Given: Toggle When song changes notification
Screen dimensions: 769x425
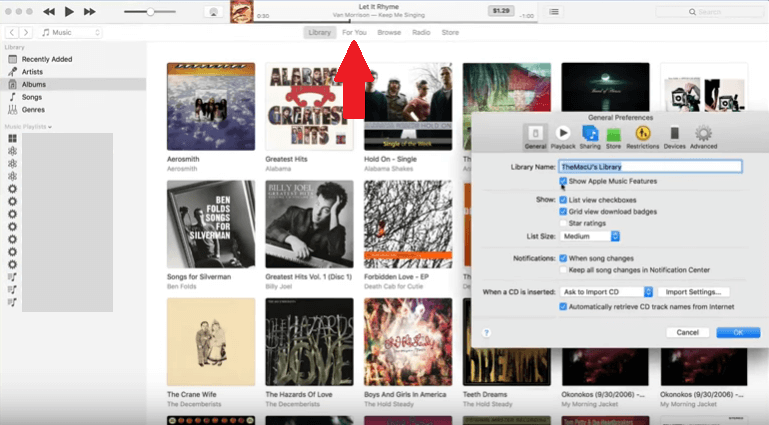Looking at the screenshot, I should click(563, 258).
